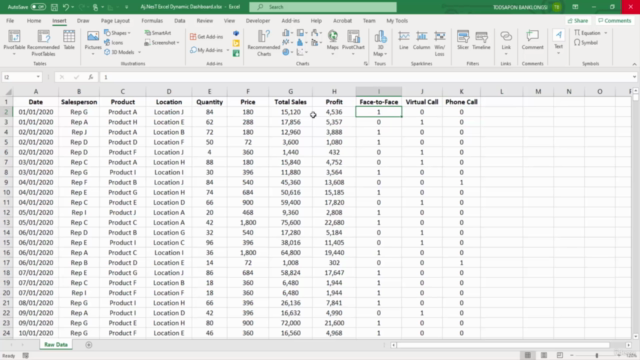The width and height of the screenshot is (640, 360).
Task: Switch to Normal view icon
Action: pyautogui.click(x=528, y=356)
